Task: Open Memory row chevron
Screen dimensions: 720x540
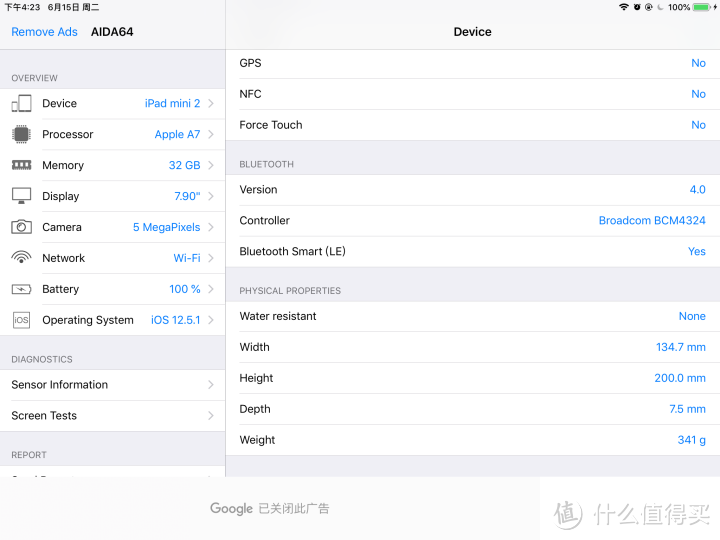Action: (211, 165)
